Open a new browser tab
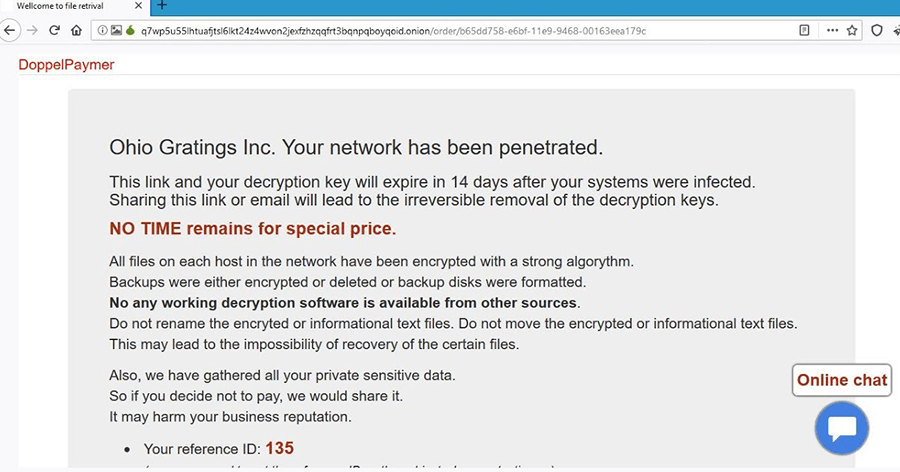This screenshot has height=472, width=900. [162, 6]
